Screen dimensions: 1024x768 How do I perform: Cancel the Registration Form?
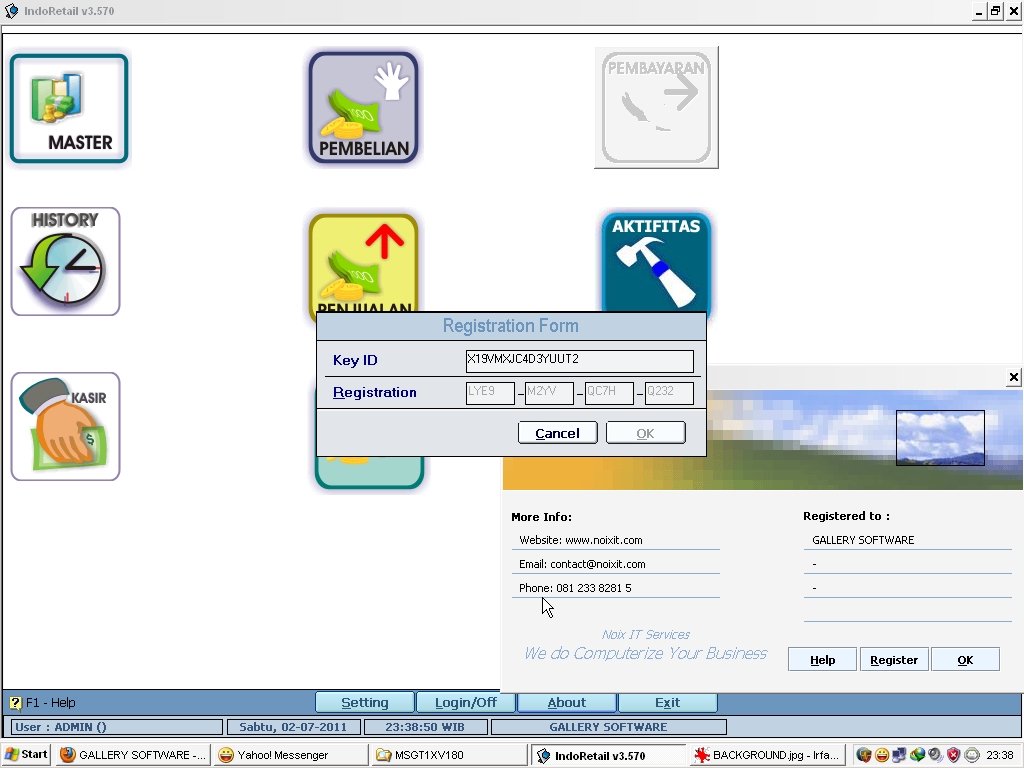(x=557, y=433)
